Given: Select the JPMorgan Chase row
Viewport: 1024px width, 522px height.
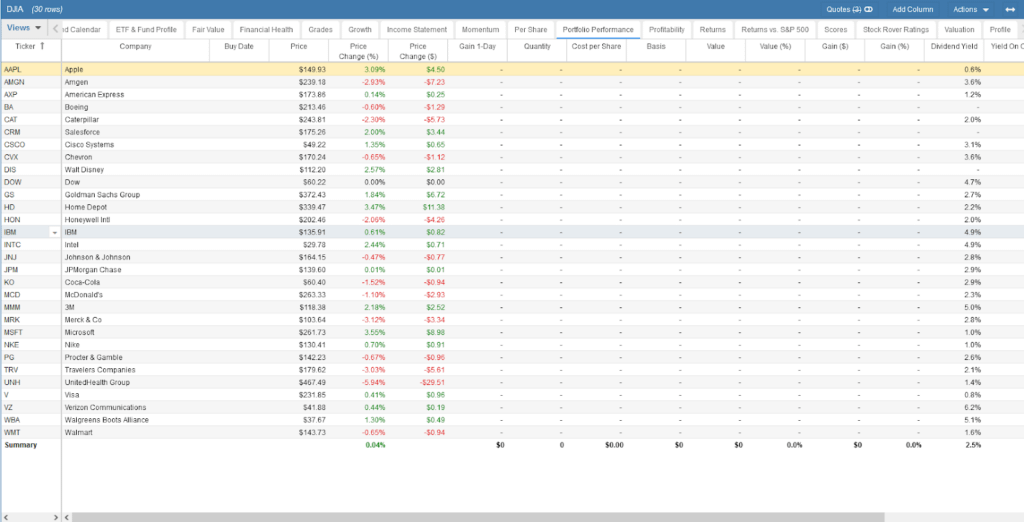Looking at the screenshot, I should click(x=512, y=270).
